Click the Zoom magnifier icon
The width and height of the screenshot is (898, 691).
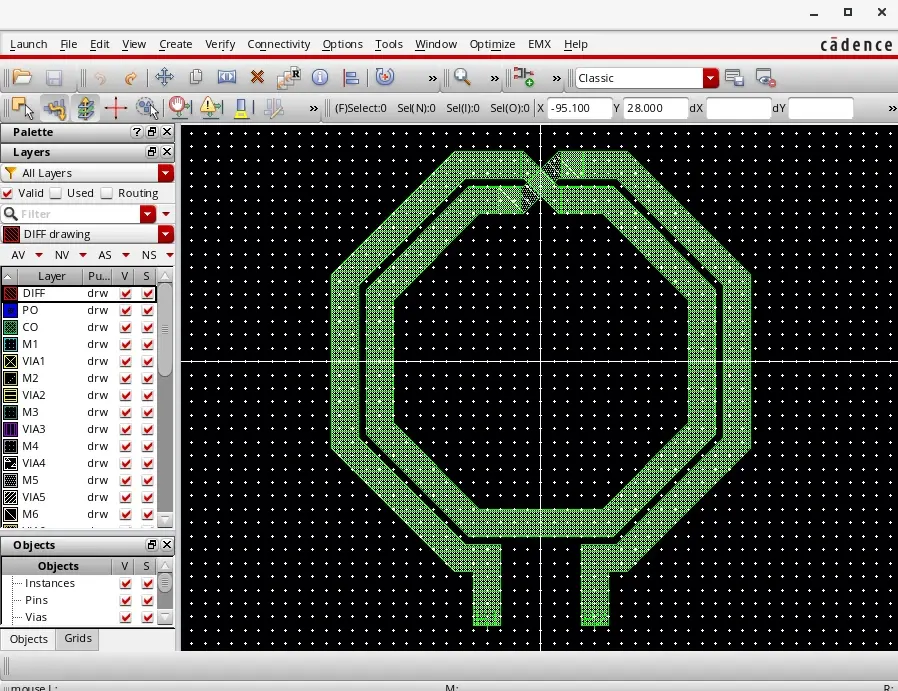462,77
